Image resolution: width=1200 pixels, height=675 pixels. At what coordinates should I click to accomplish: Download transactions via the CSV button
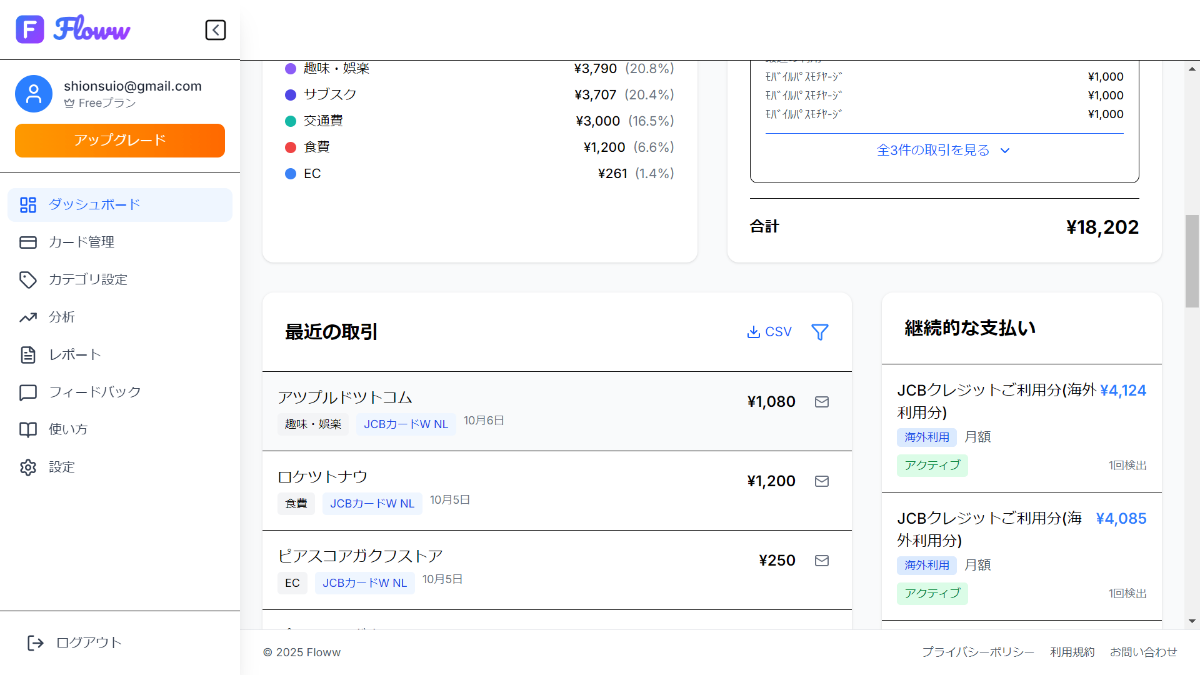[x=769, y=332]
